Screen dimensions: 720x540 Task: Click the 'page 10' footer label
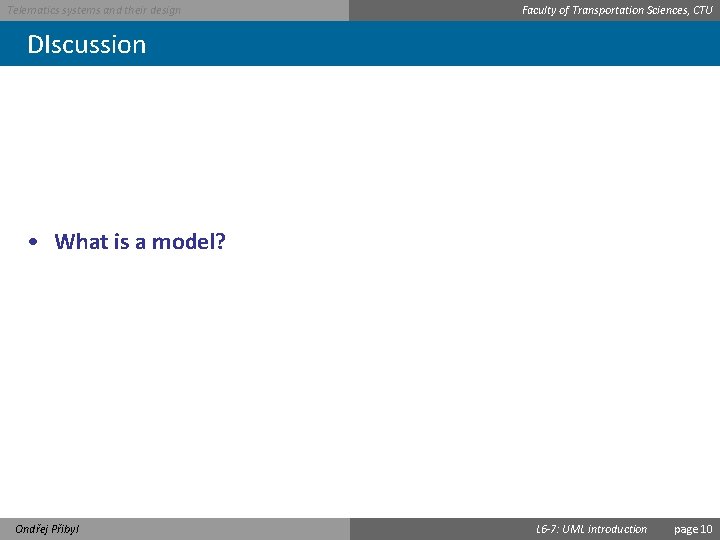tap(693, 529)
